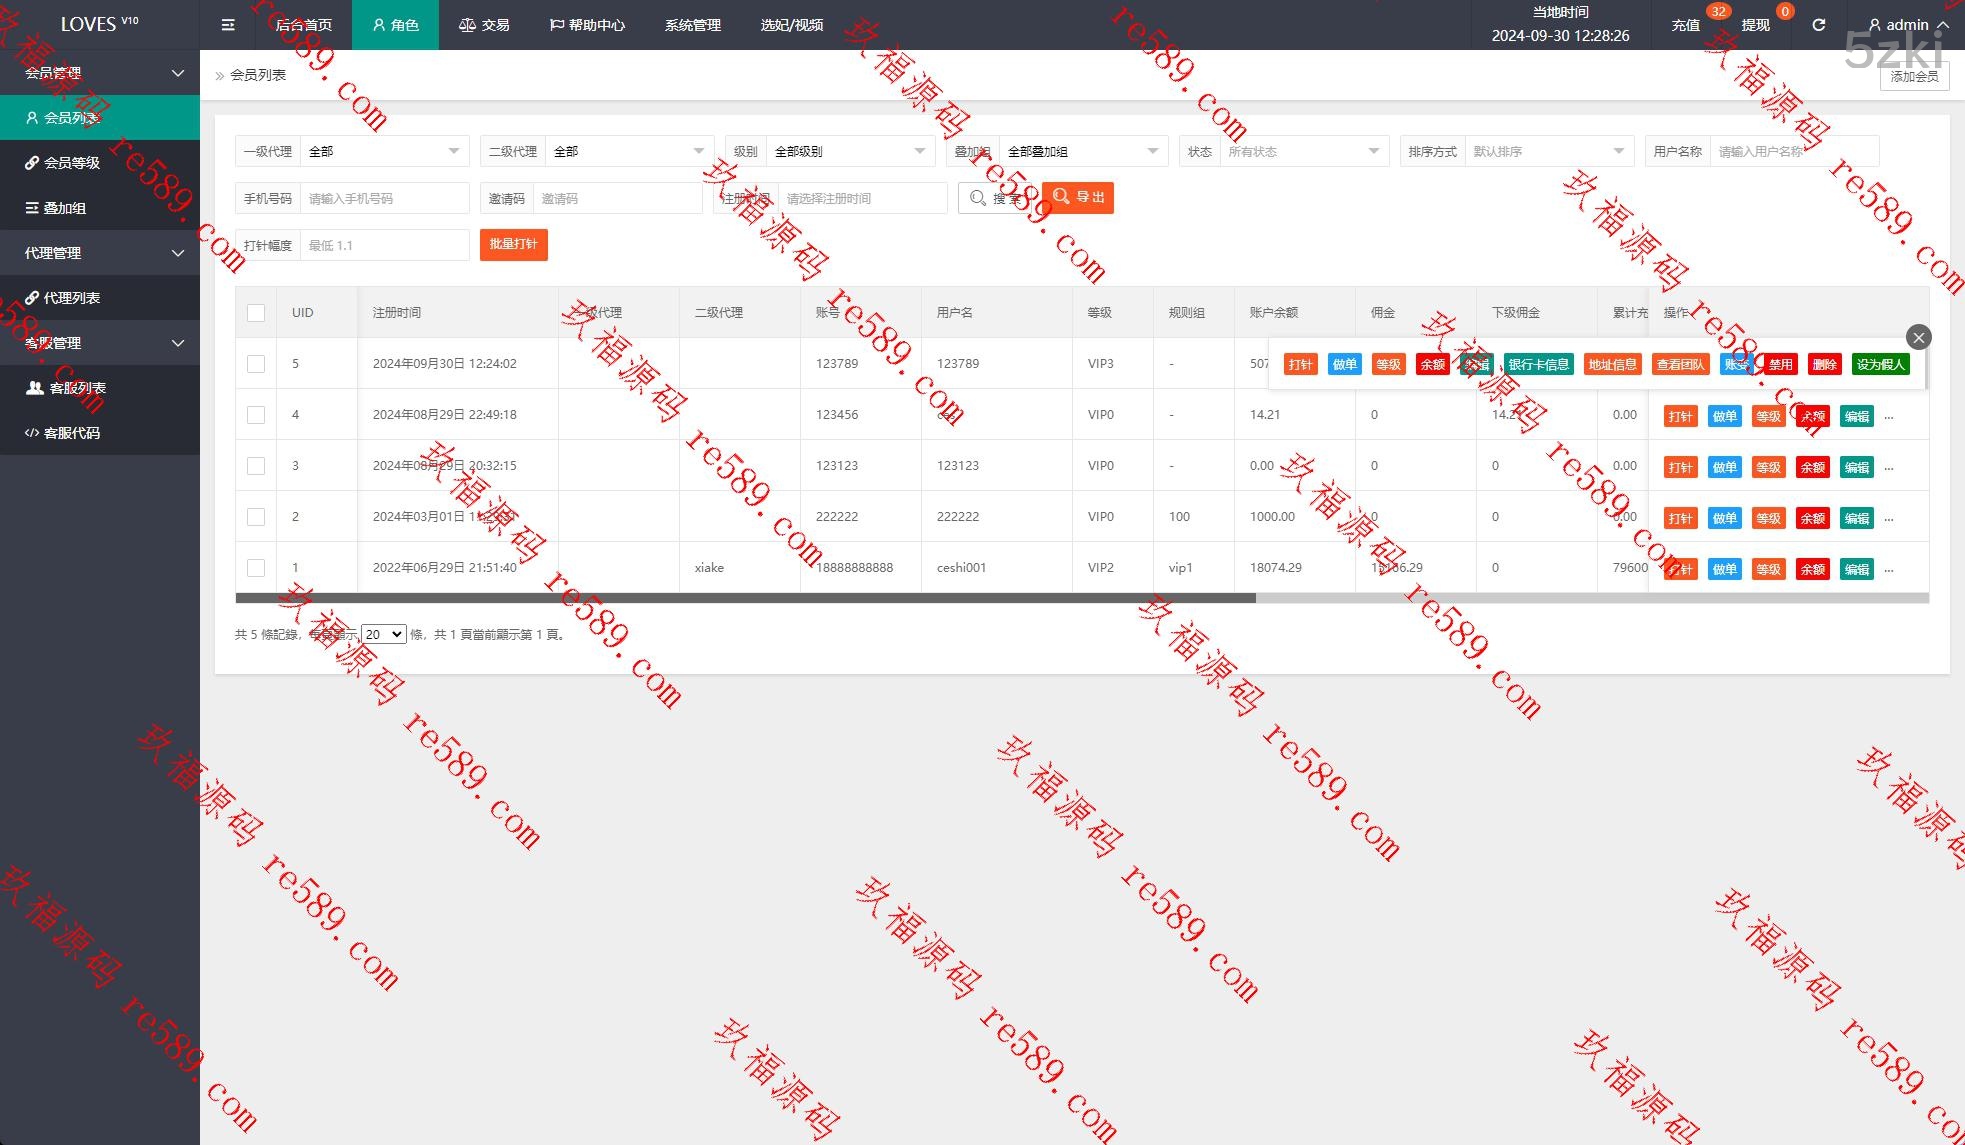Click the refresh icon in top bar
1965x1145 pixels.
tap(1818, 25)
